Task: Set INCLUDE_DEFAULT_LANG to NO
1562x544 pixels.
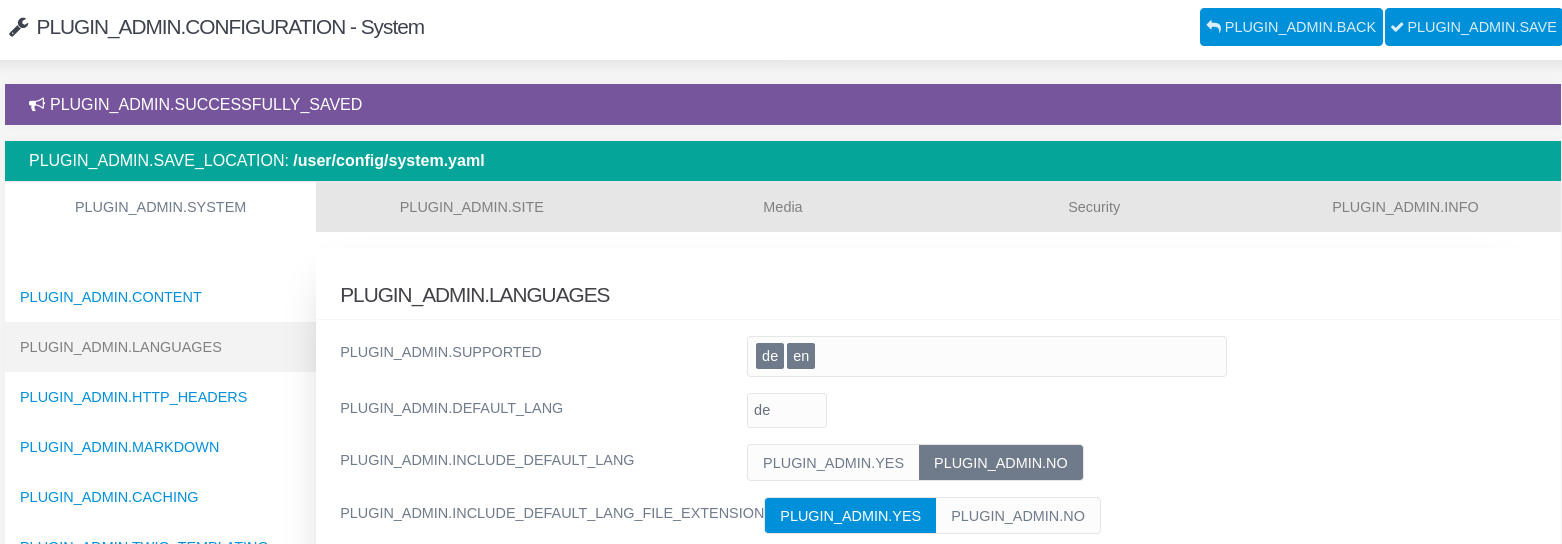Action: pyautogui.click(x=1001, y=463)
